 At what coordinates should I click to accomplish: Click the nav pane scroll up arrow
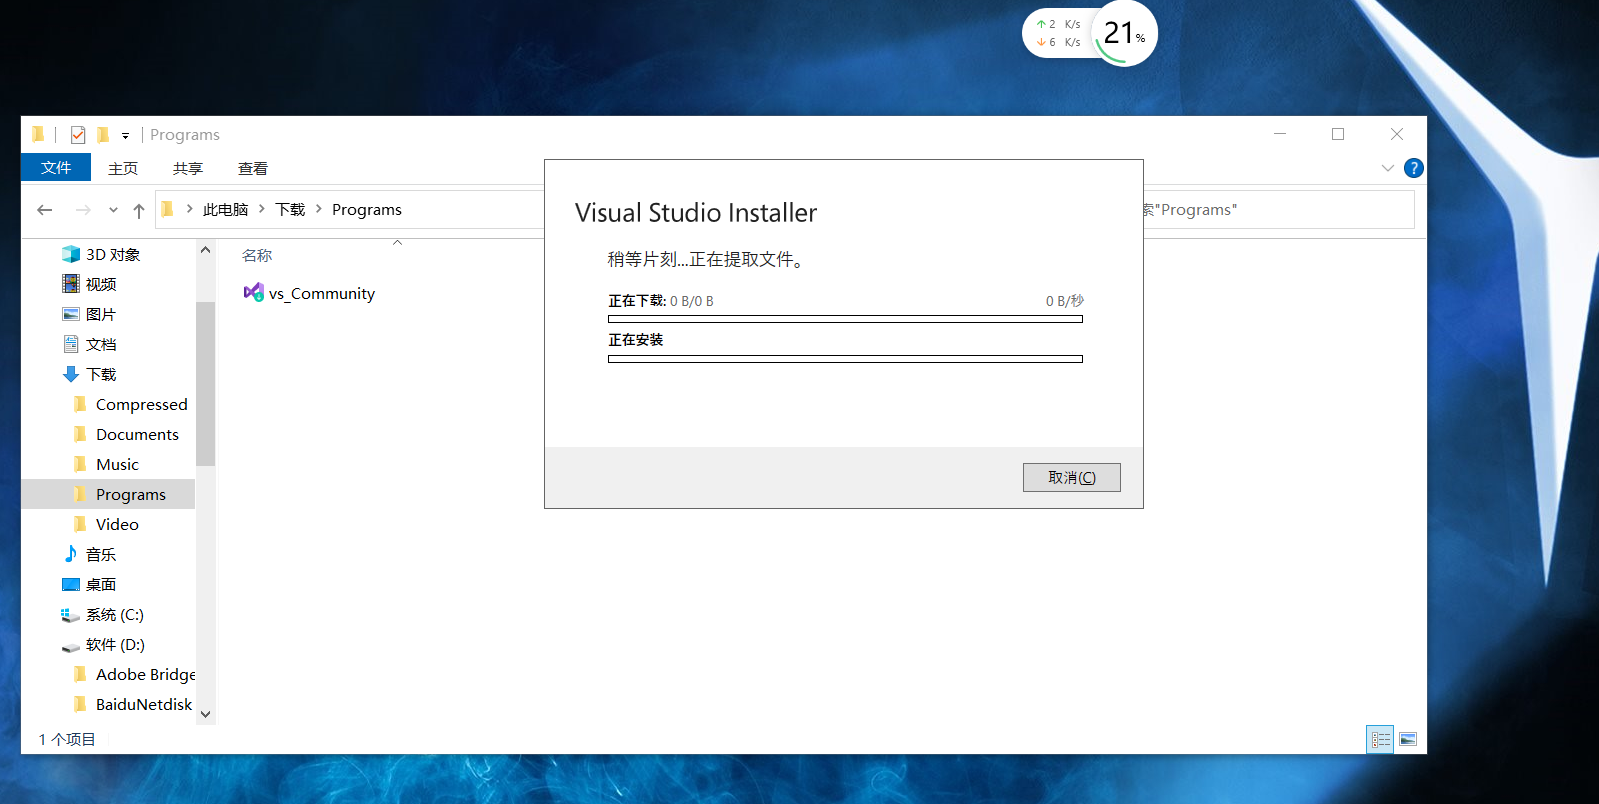click(x=205, y=250)
